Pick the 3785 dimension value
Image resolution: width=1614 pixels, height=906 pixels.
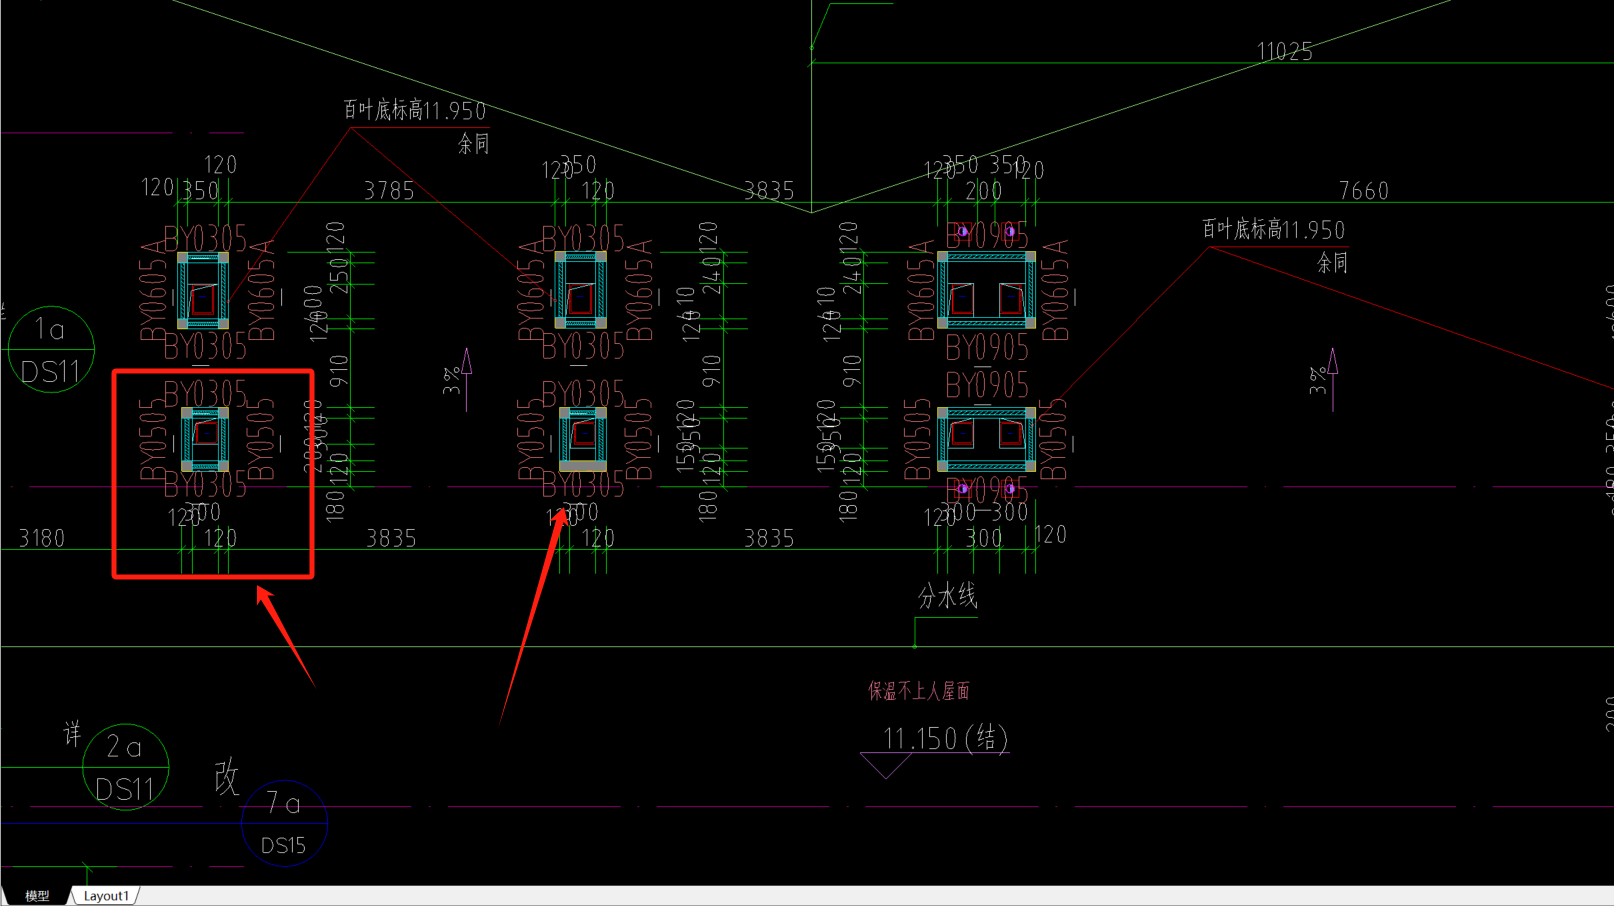pyautogui.click(x=389, y=191)
